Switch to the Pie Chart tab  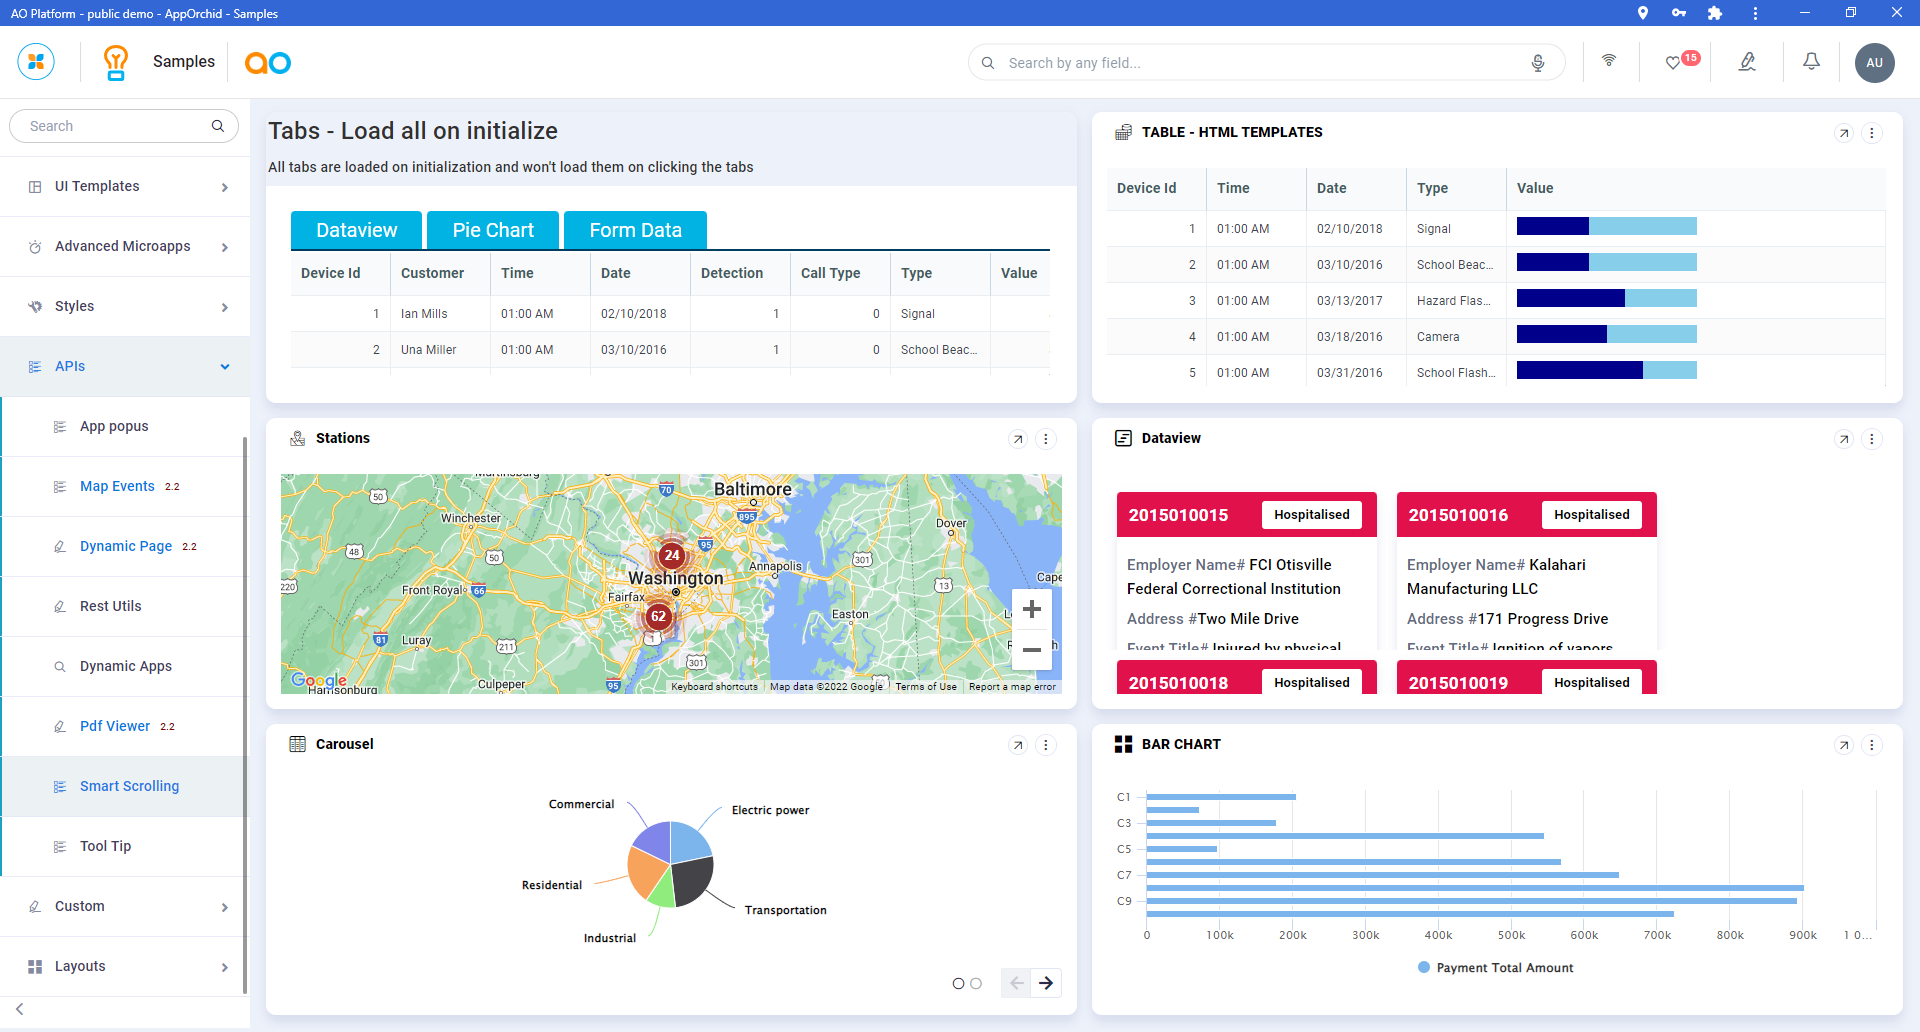tap(493, 230)
